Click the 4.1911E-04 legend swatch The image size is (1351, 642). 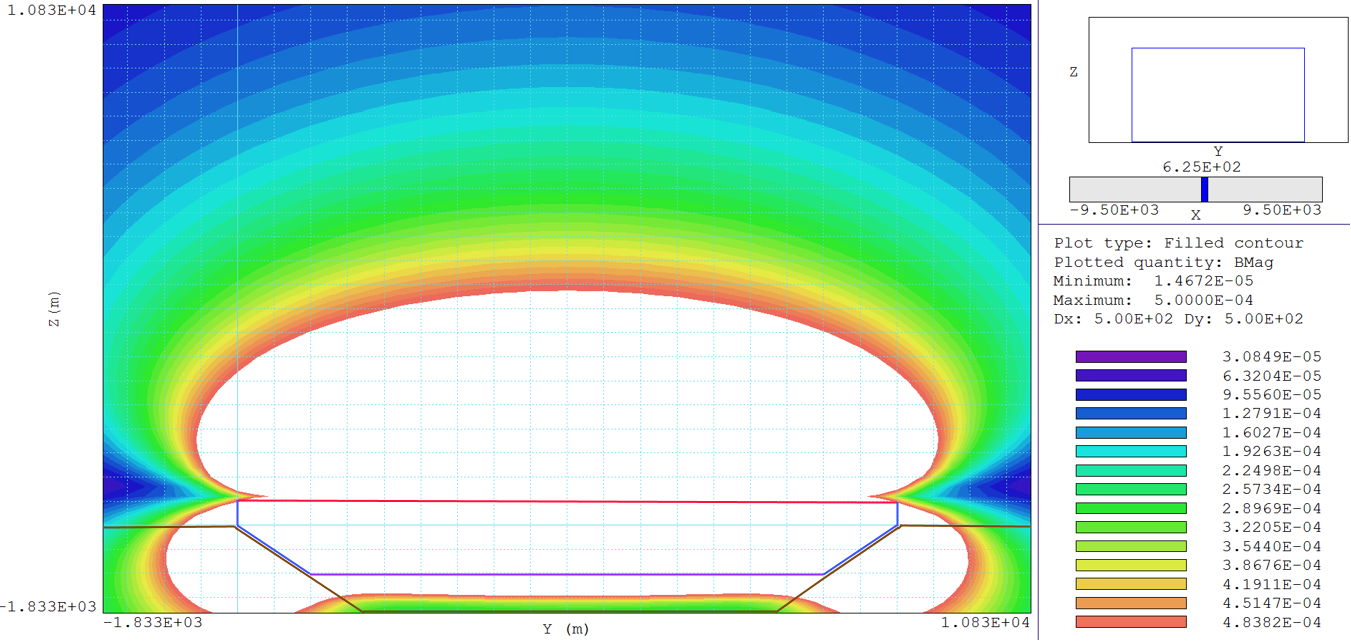click(x=1131, y=585)
